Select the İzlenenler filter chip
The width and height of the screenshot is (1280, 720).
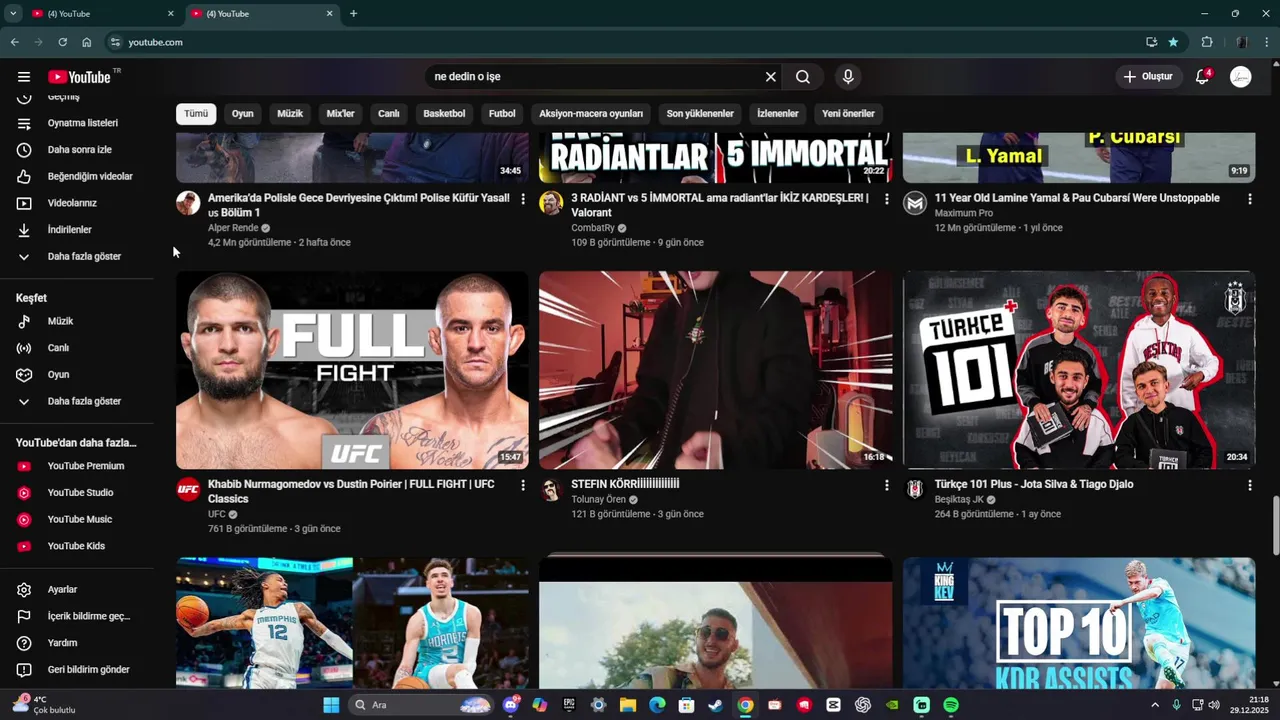pos(778,113)
